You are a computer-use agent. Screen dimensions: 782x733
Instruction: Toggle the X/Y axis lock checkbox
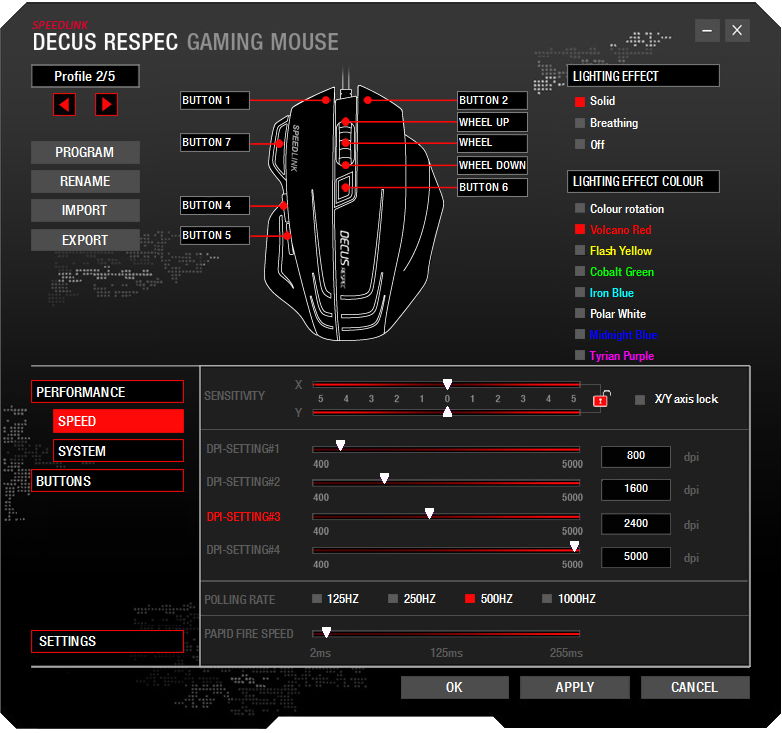(x=640, y=400)
